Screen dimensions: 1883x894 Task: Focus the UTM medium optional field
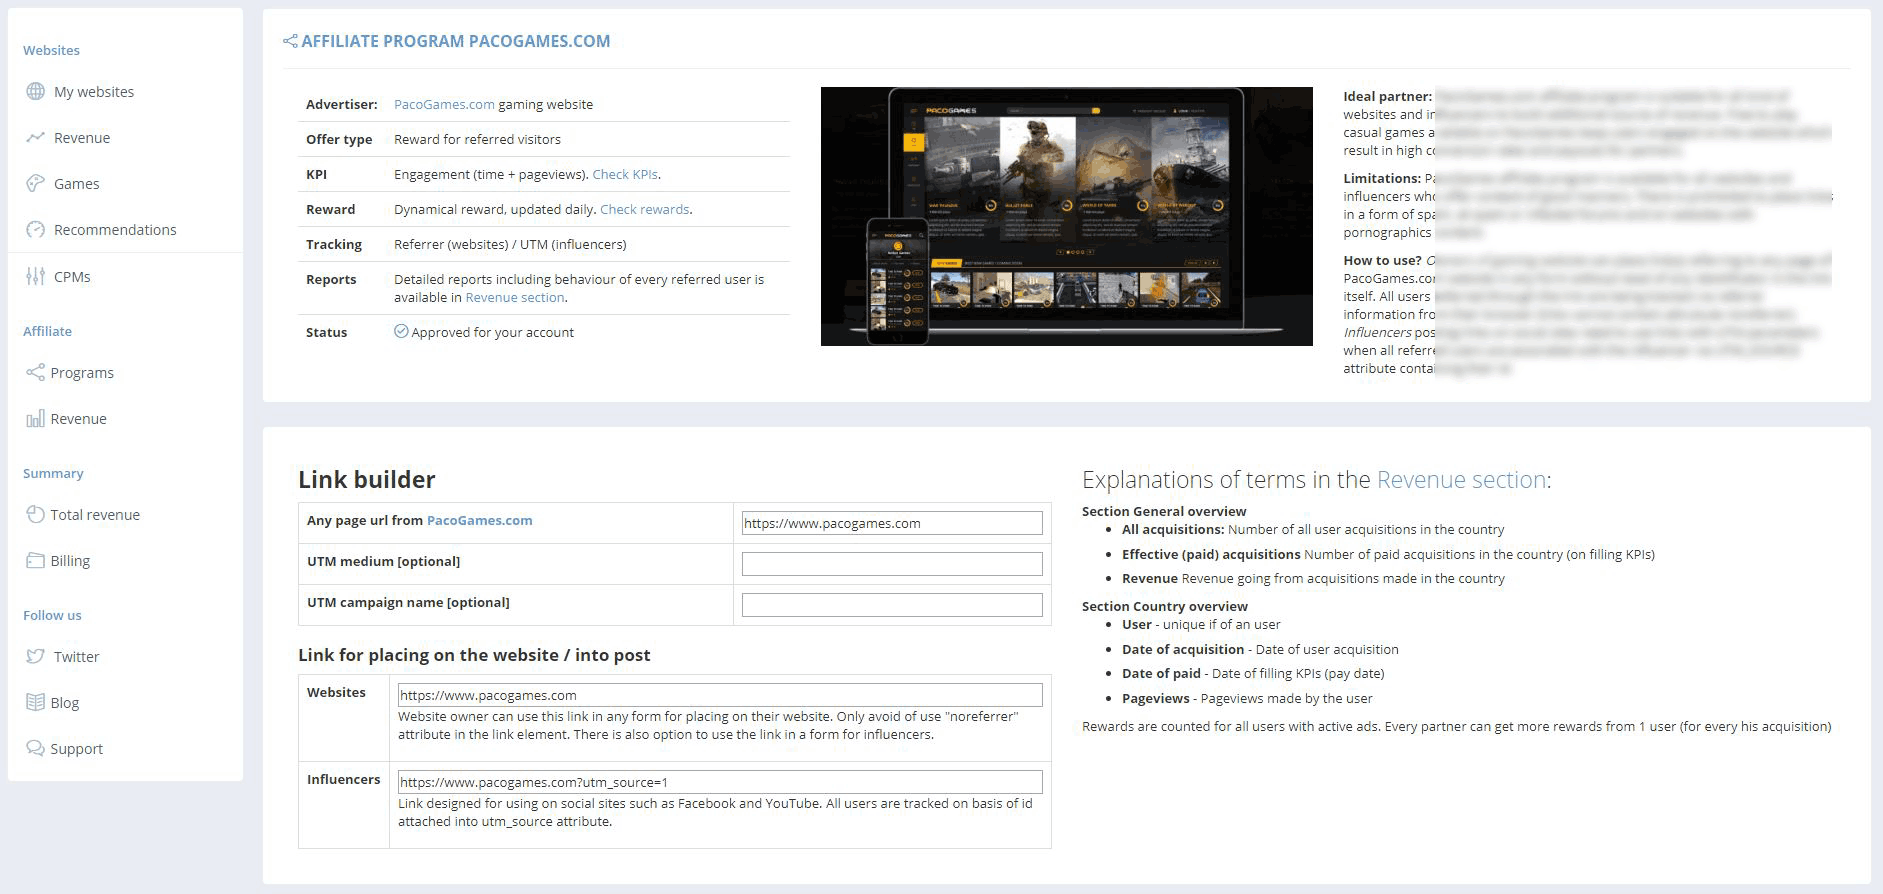click(x=892, y=564)
